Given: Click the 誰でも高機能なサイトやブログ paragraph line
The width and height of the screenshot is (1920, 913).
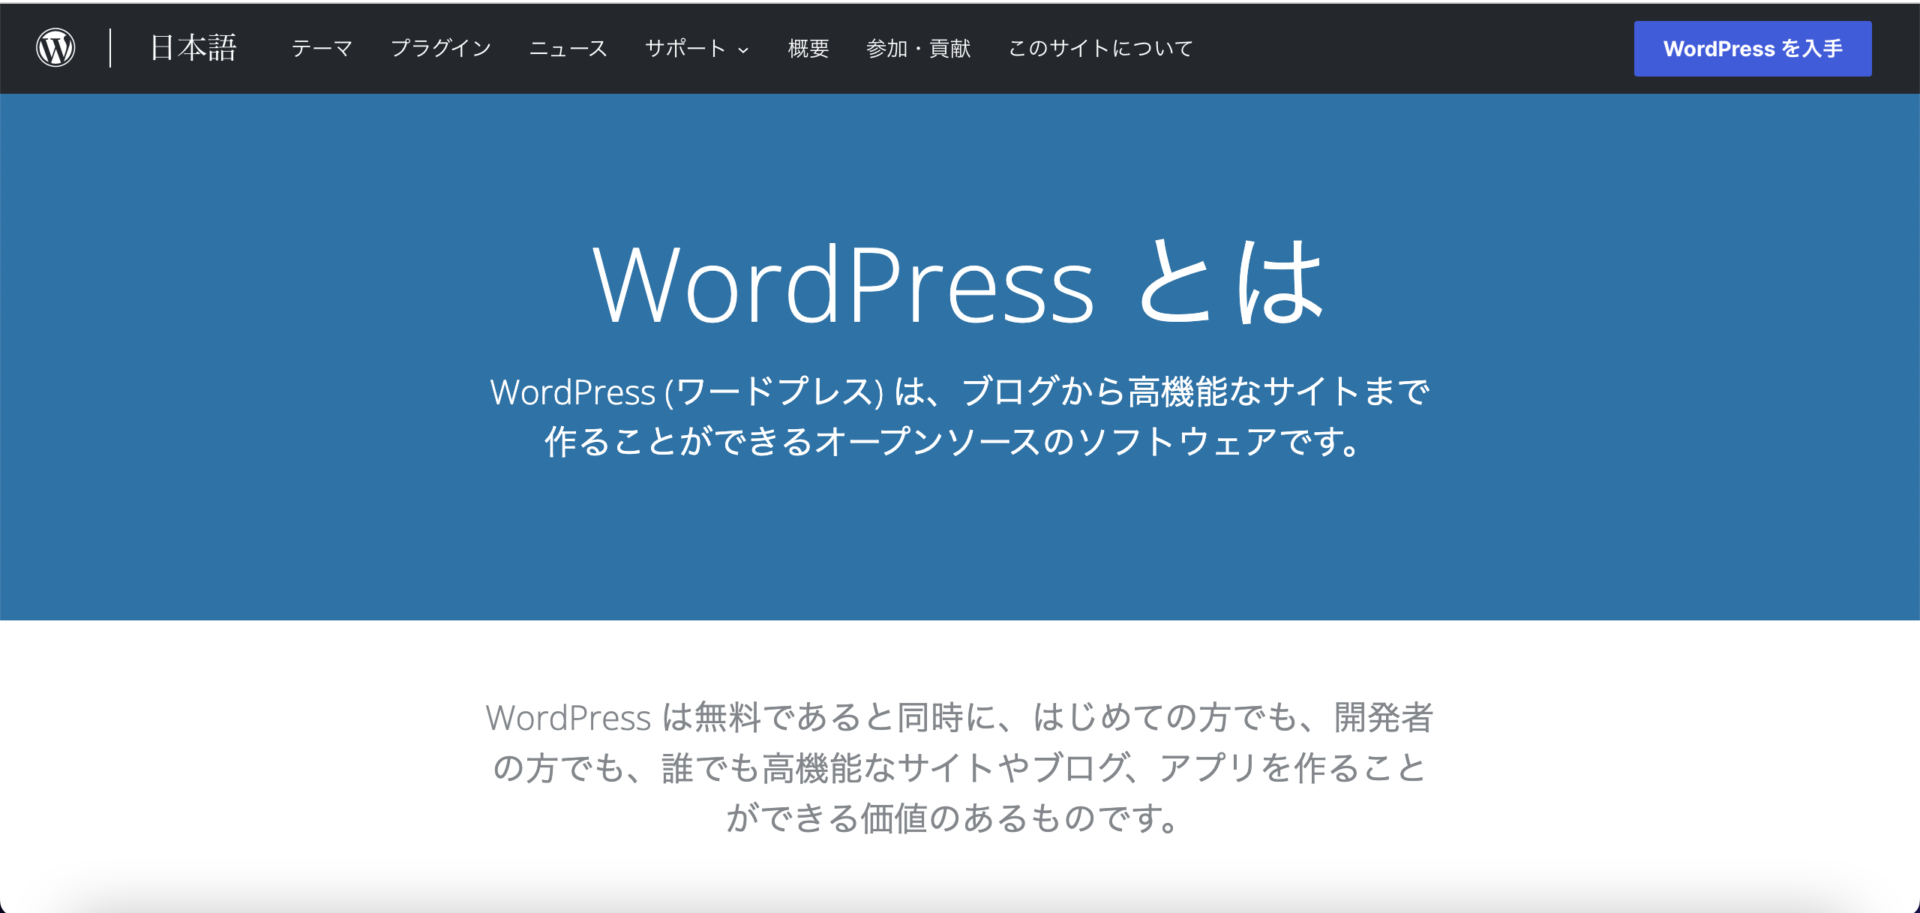Looking at the screenshot, I should click(959, 767).
